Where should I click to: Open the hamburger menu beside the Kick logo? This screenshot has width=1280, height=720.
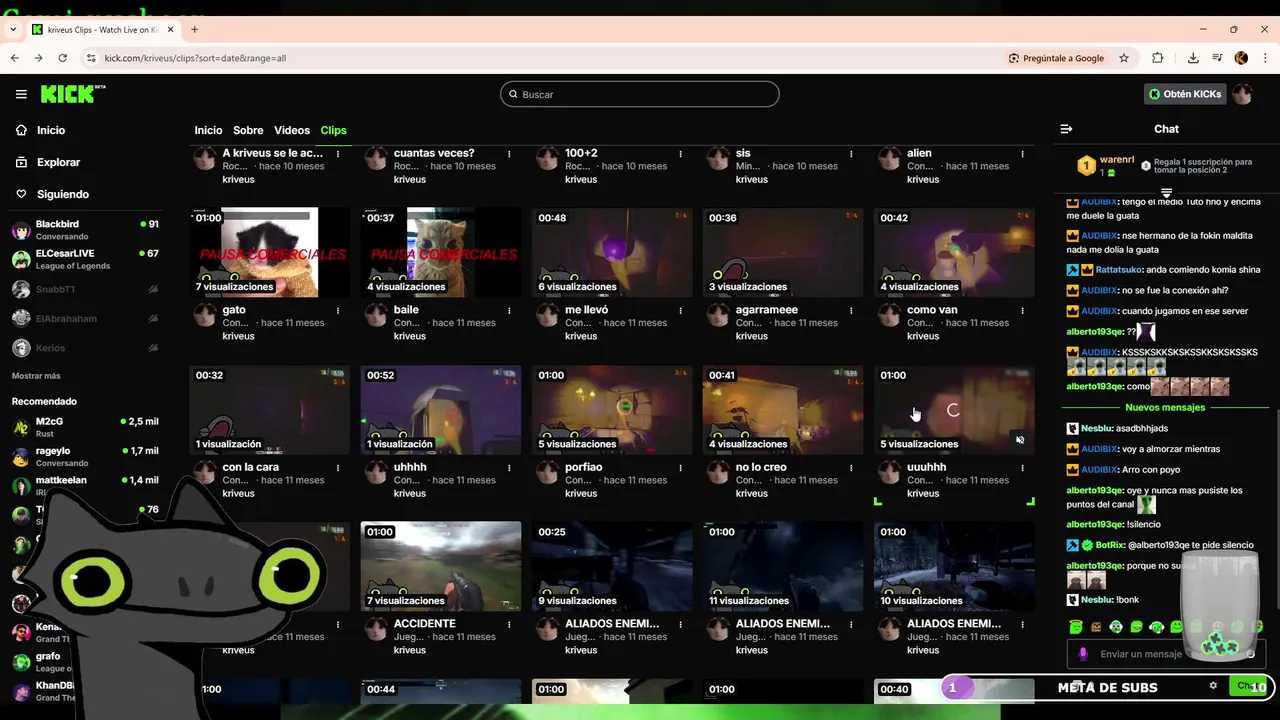[x=21, y=94]
